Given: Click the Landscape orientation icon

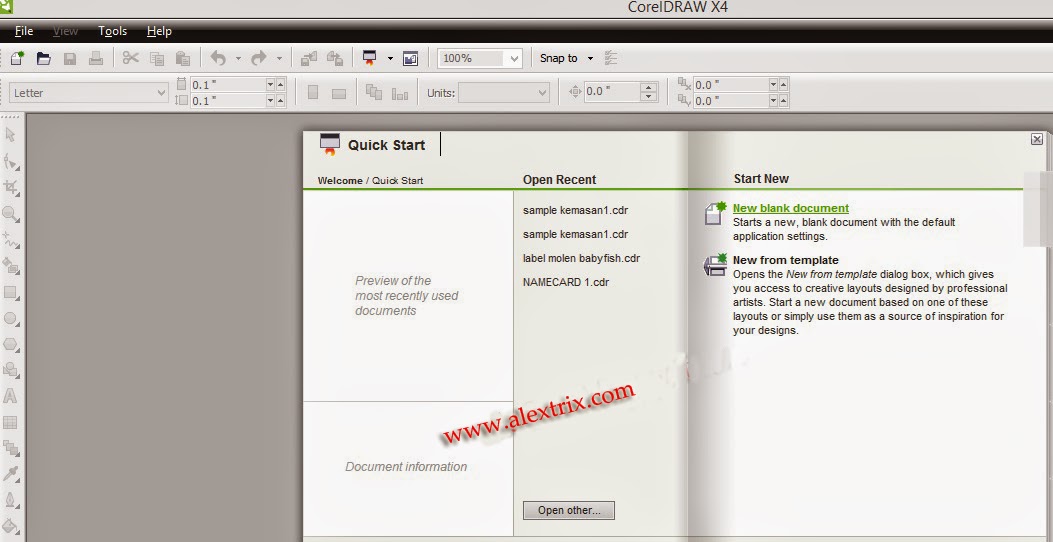Looking at the screenshot, I should tap(339, 93).
